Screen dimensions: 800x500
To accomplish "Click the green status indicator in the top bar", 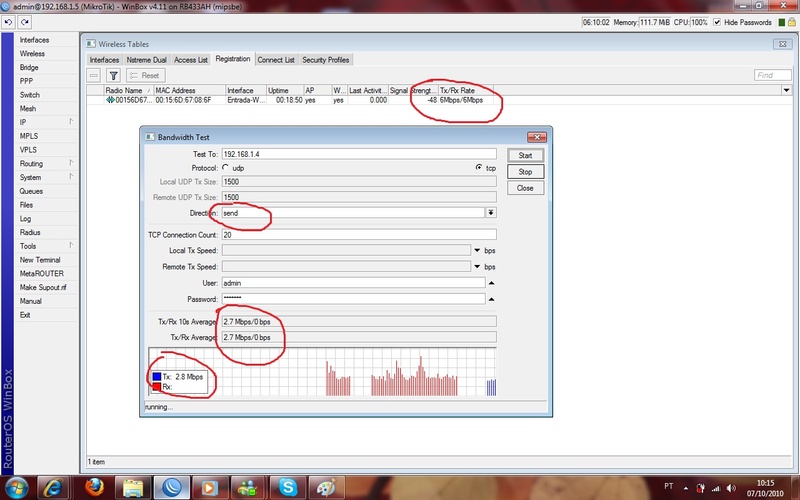I will (x=781, y=22).
